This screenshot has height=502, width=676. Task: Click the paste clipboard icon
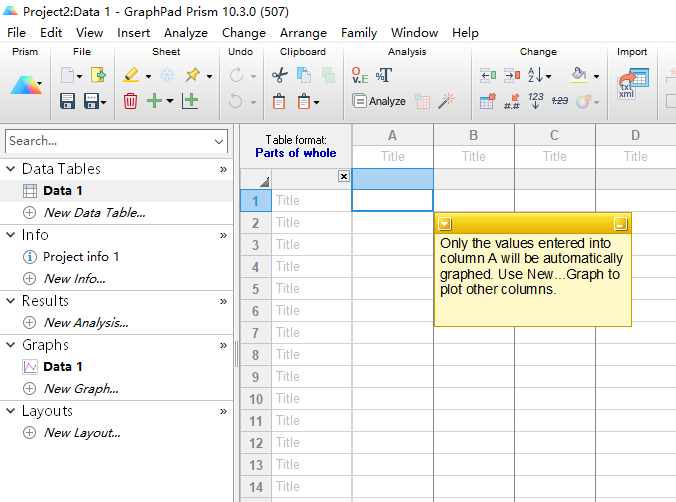coord(279,101)
